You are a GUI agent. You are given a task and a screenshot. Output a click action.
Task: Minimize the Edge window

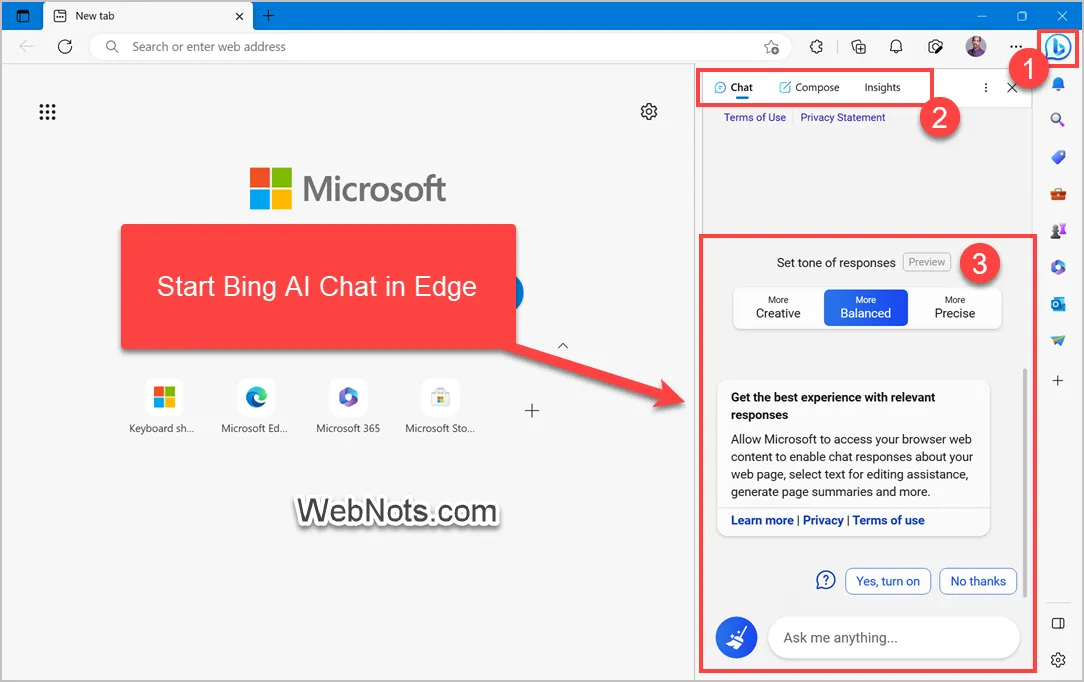(982, 16)
